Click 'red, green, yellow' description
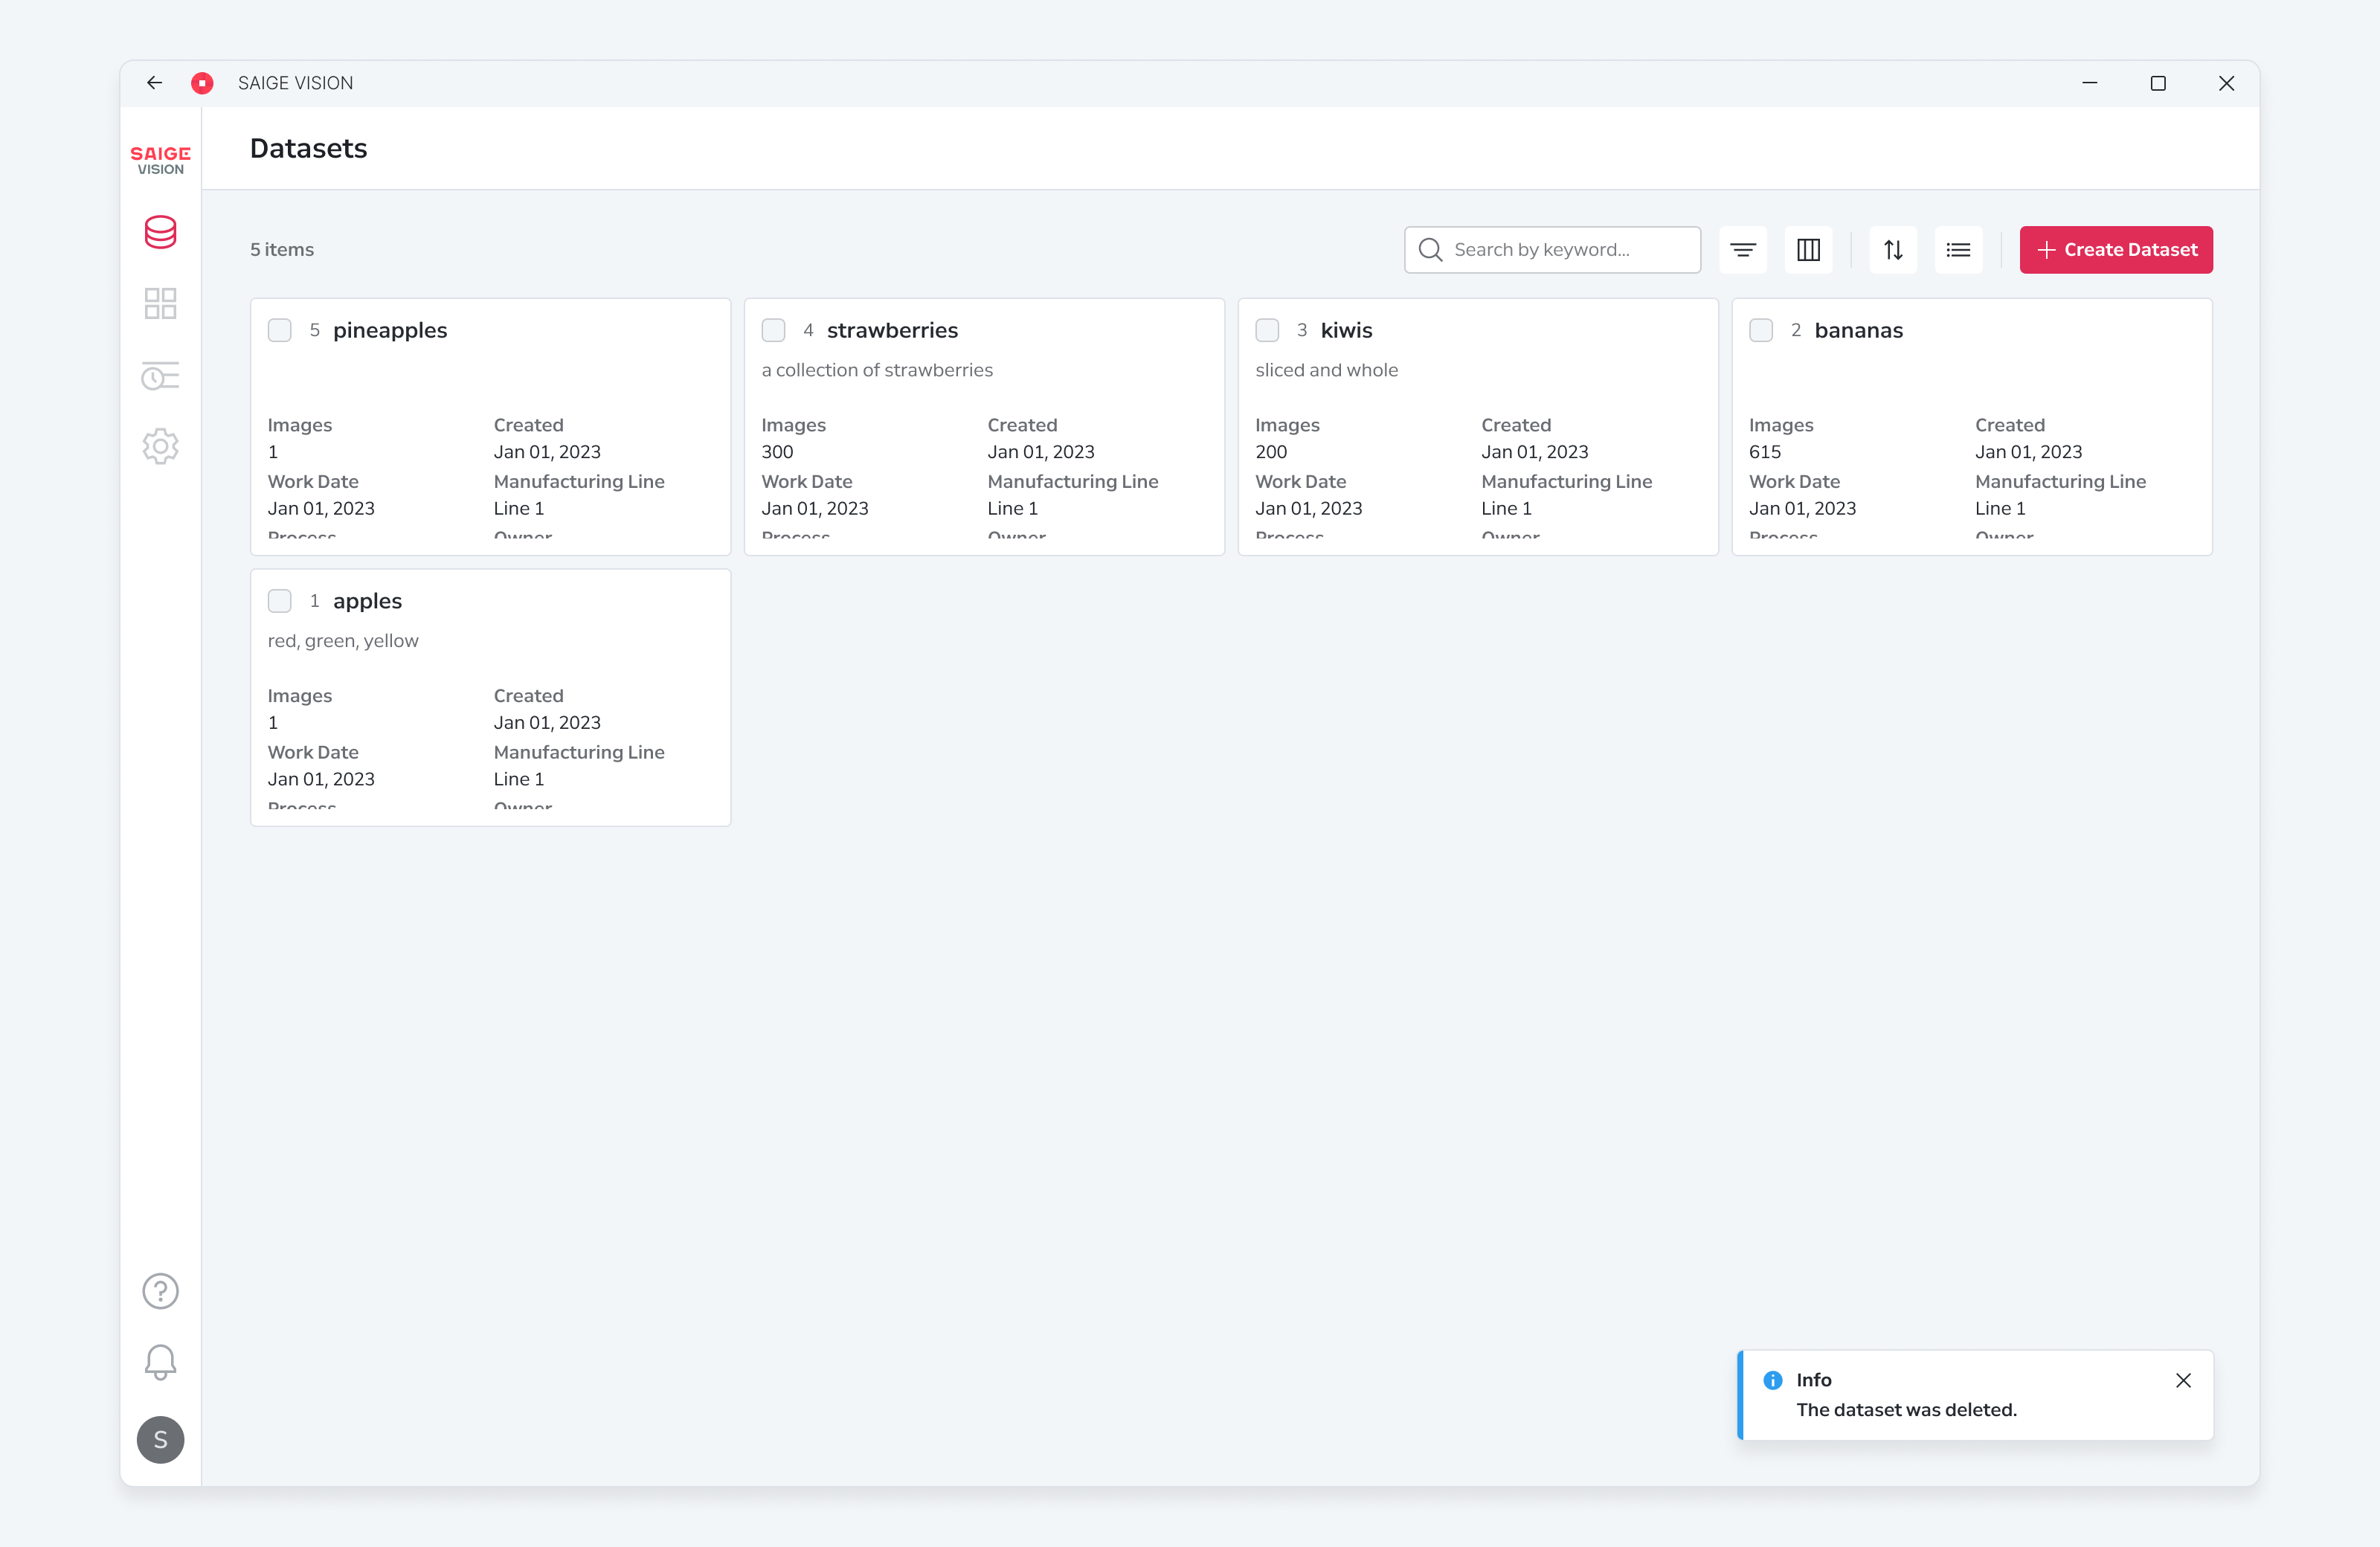This screenshot has height=1547, width=2380. (343, 641)
